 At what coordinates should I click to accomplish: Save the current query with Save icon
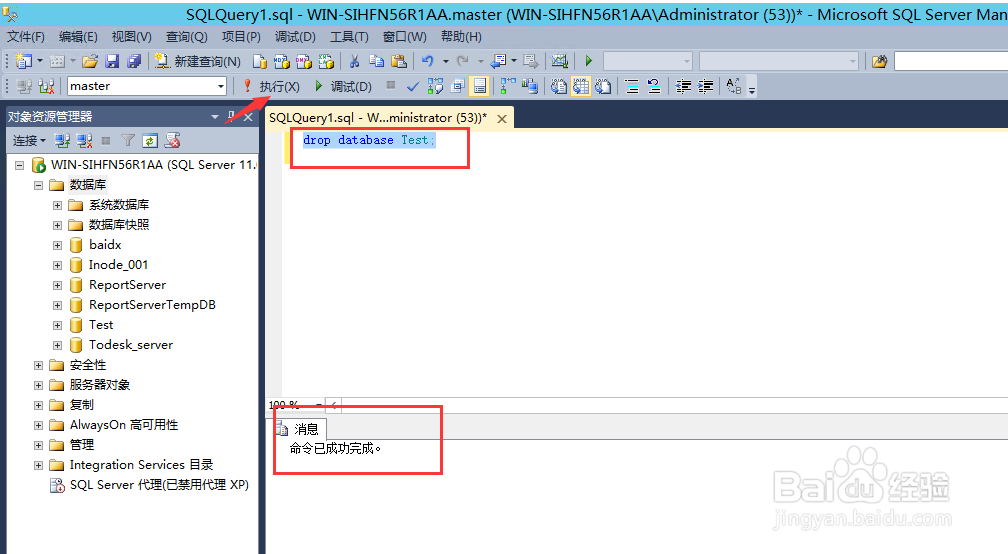pos(112,61)
